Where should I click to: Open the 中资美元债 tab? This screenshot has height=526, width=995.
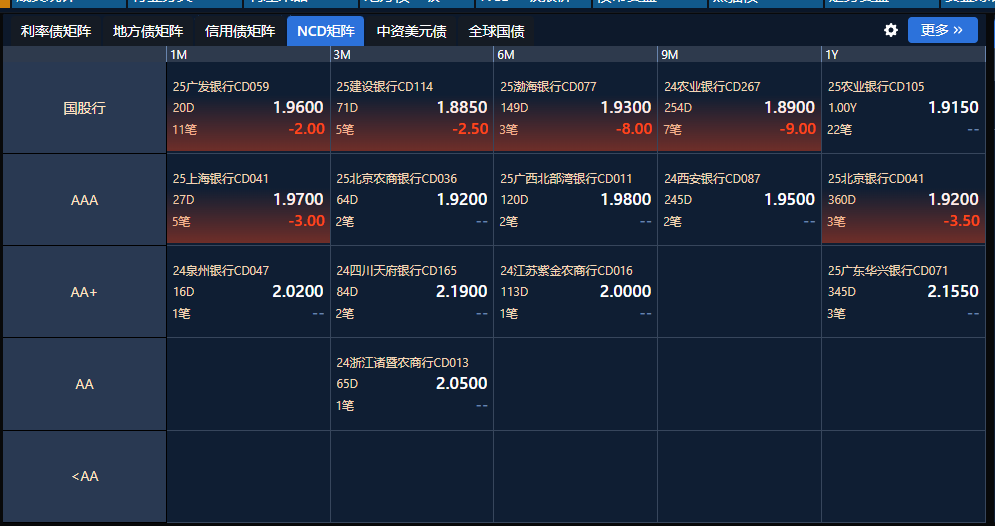[411, 31]
